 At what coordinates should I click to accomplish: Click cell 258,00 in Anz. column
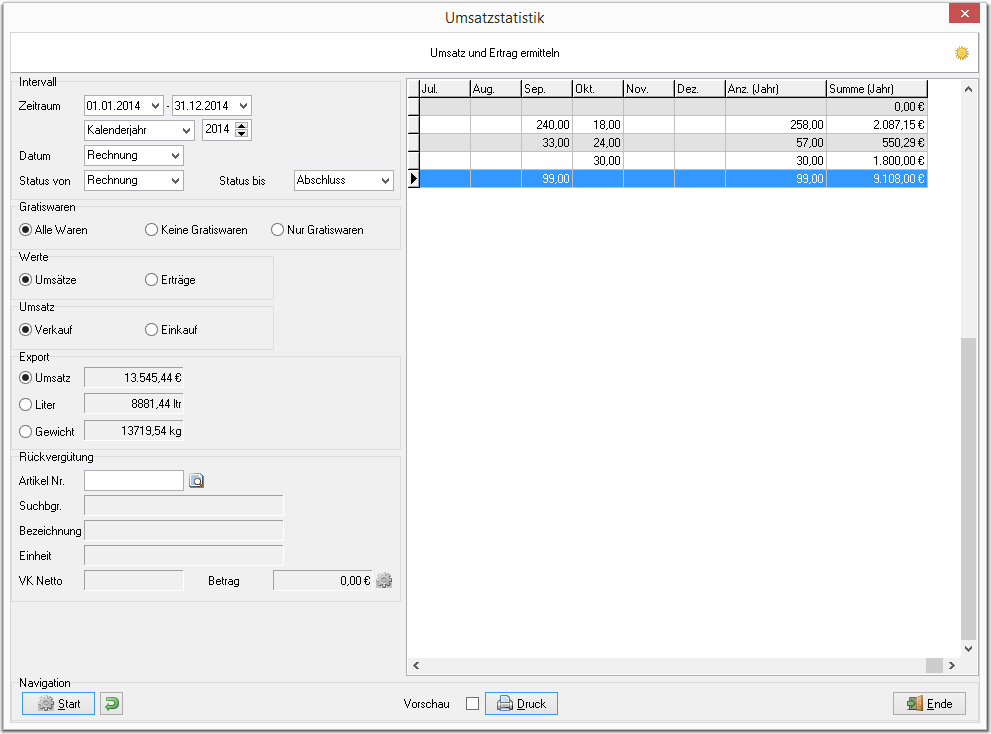[775, 125]
